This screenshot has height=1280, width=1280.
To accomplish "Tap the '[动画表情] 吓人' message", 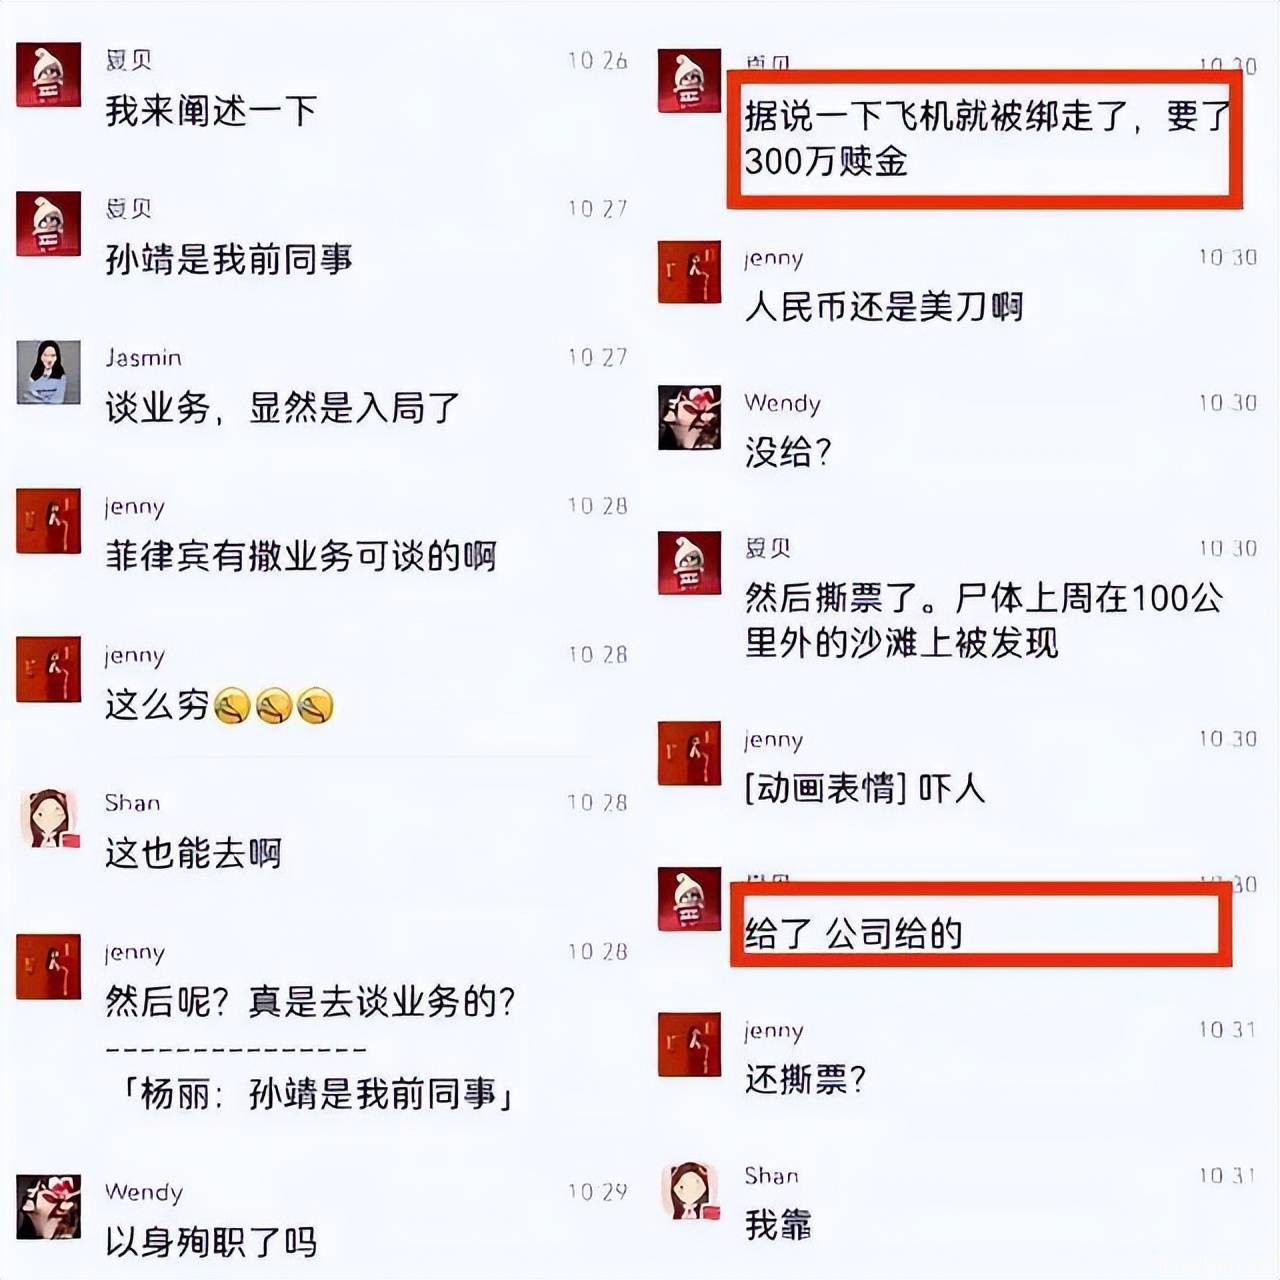I will coord(865,789).
